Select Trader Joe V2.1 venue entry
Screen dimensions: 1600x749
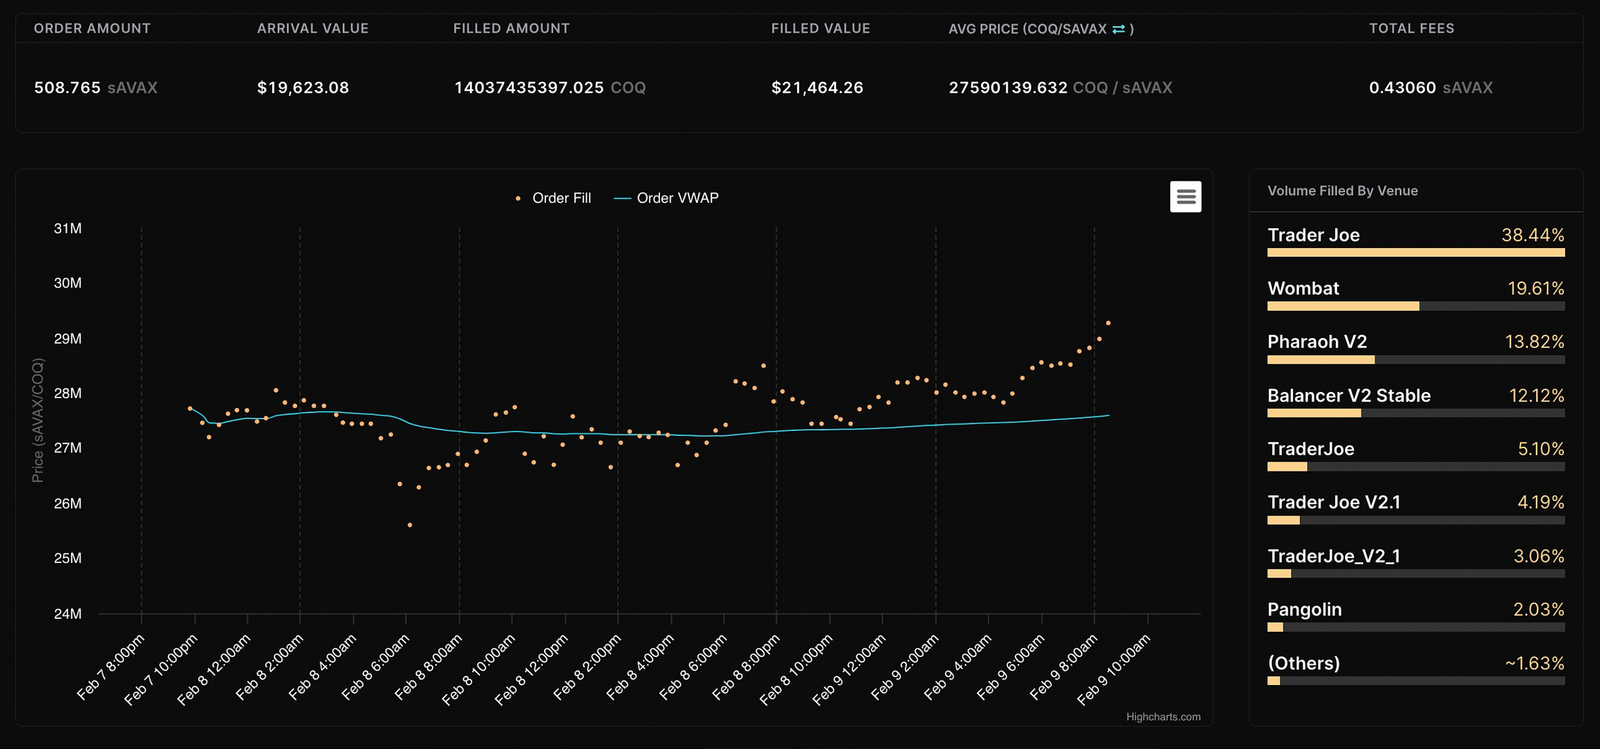1416,508
